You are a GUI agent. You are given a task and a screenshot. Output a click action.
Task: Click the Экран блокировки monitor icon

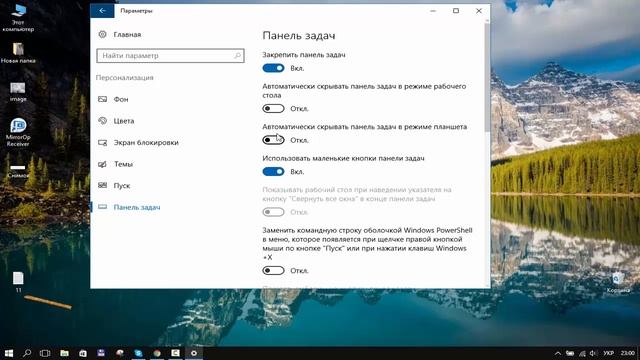pos(102,142)
